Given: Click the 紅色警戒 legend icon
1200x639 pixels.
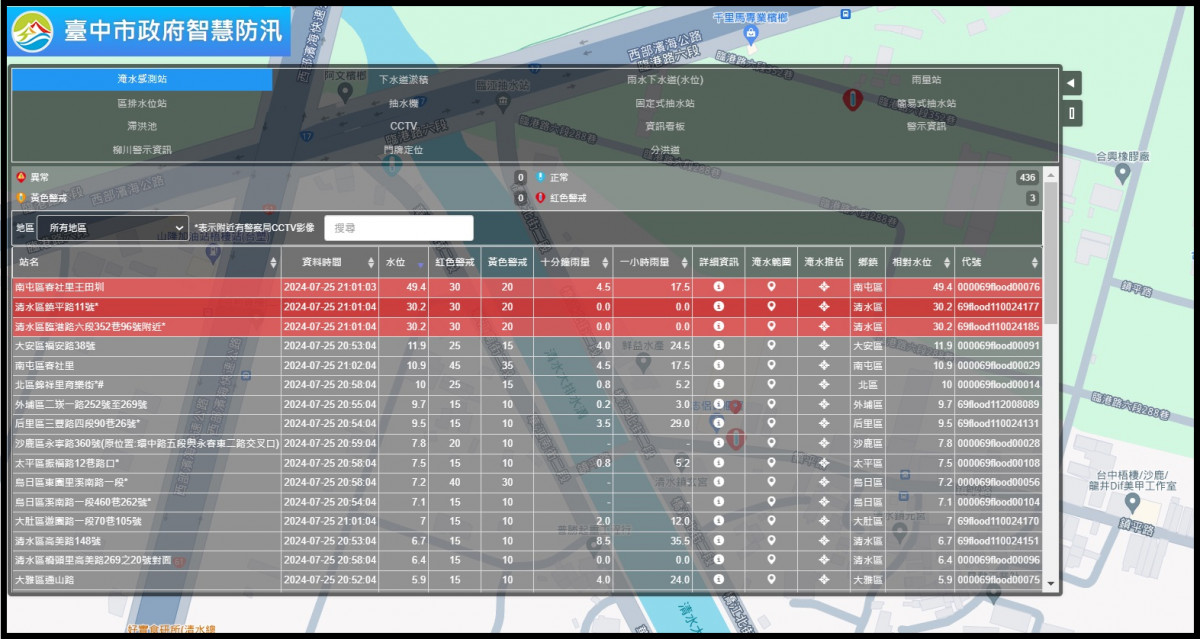Looking at the screenshot, I should (540, 197).
